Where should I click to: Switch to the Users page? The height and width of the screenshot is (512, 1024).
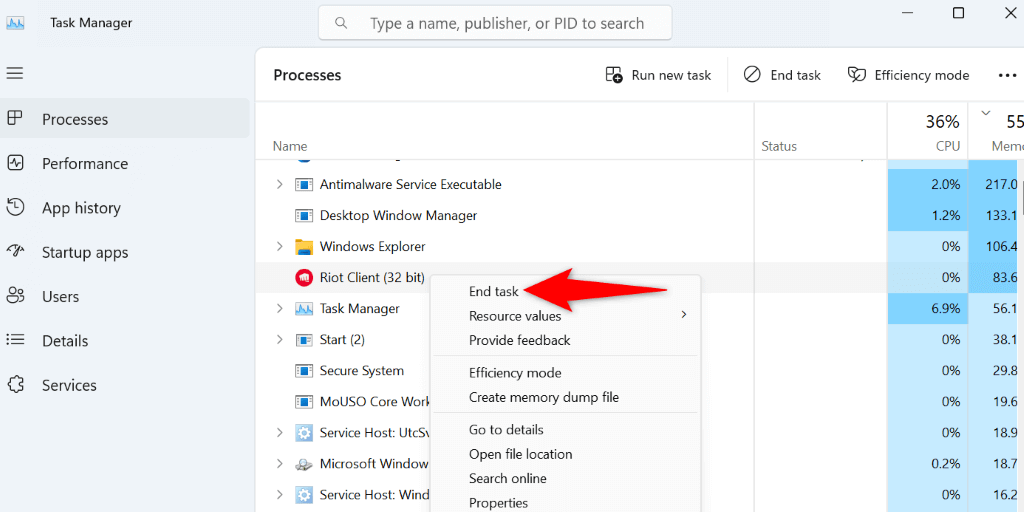(x=60, y=297)
